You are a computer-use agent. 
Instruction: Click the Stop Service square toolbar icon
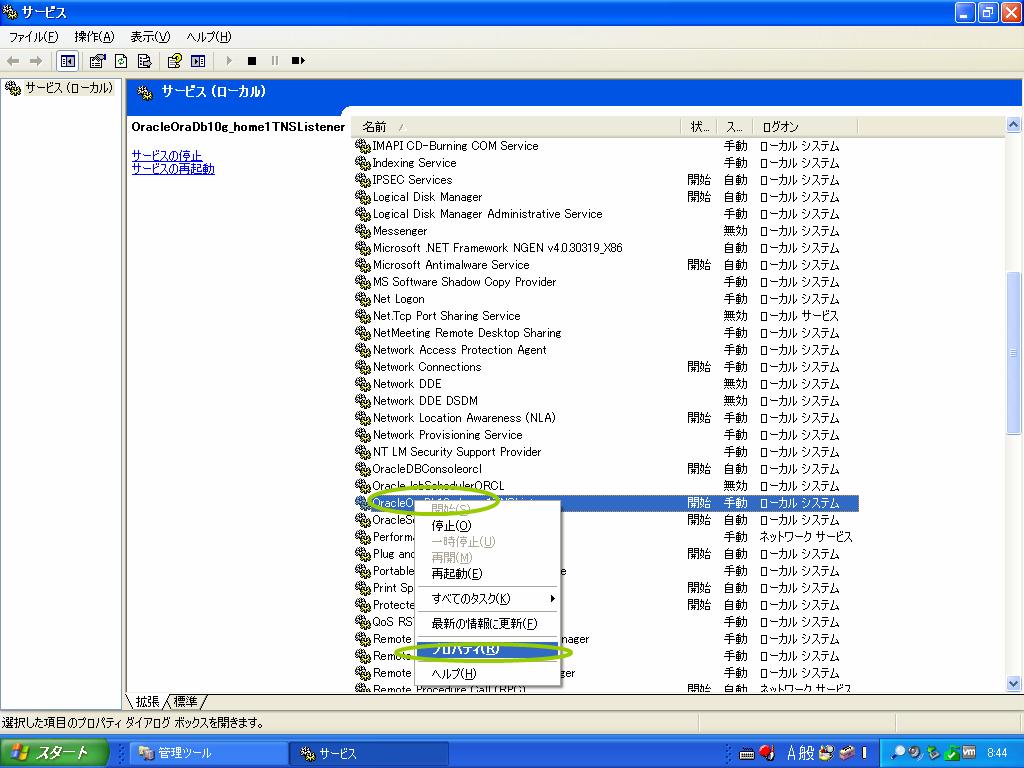[x=252, y=61]
